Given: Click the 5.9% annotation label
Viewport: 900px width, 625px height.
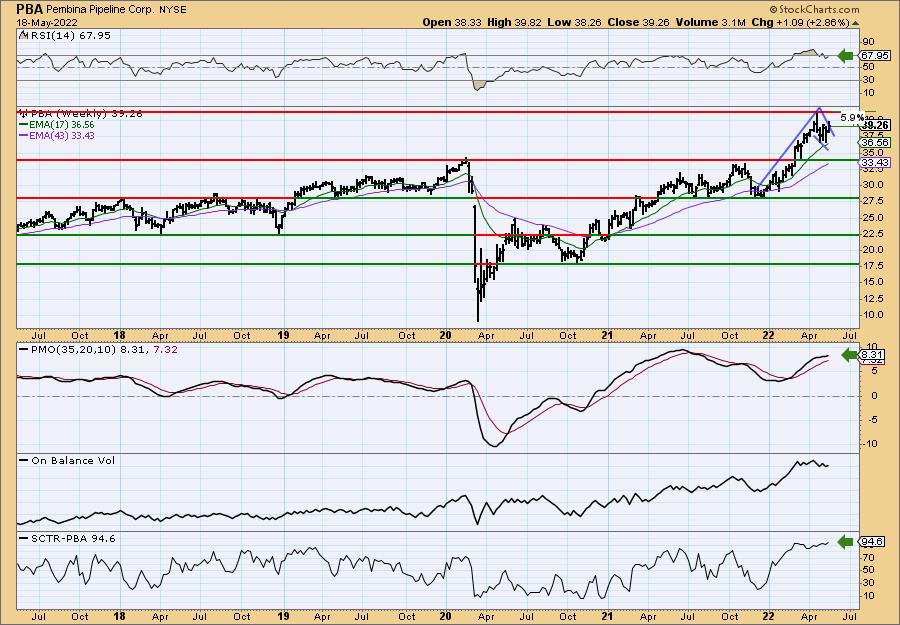Looking at the screenshot, I should (854, 116).
